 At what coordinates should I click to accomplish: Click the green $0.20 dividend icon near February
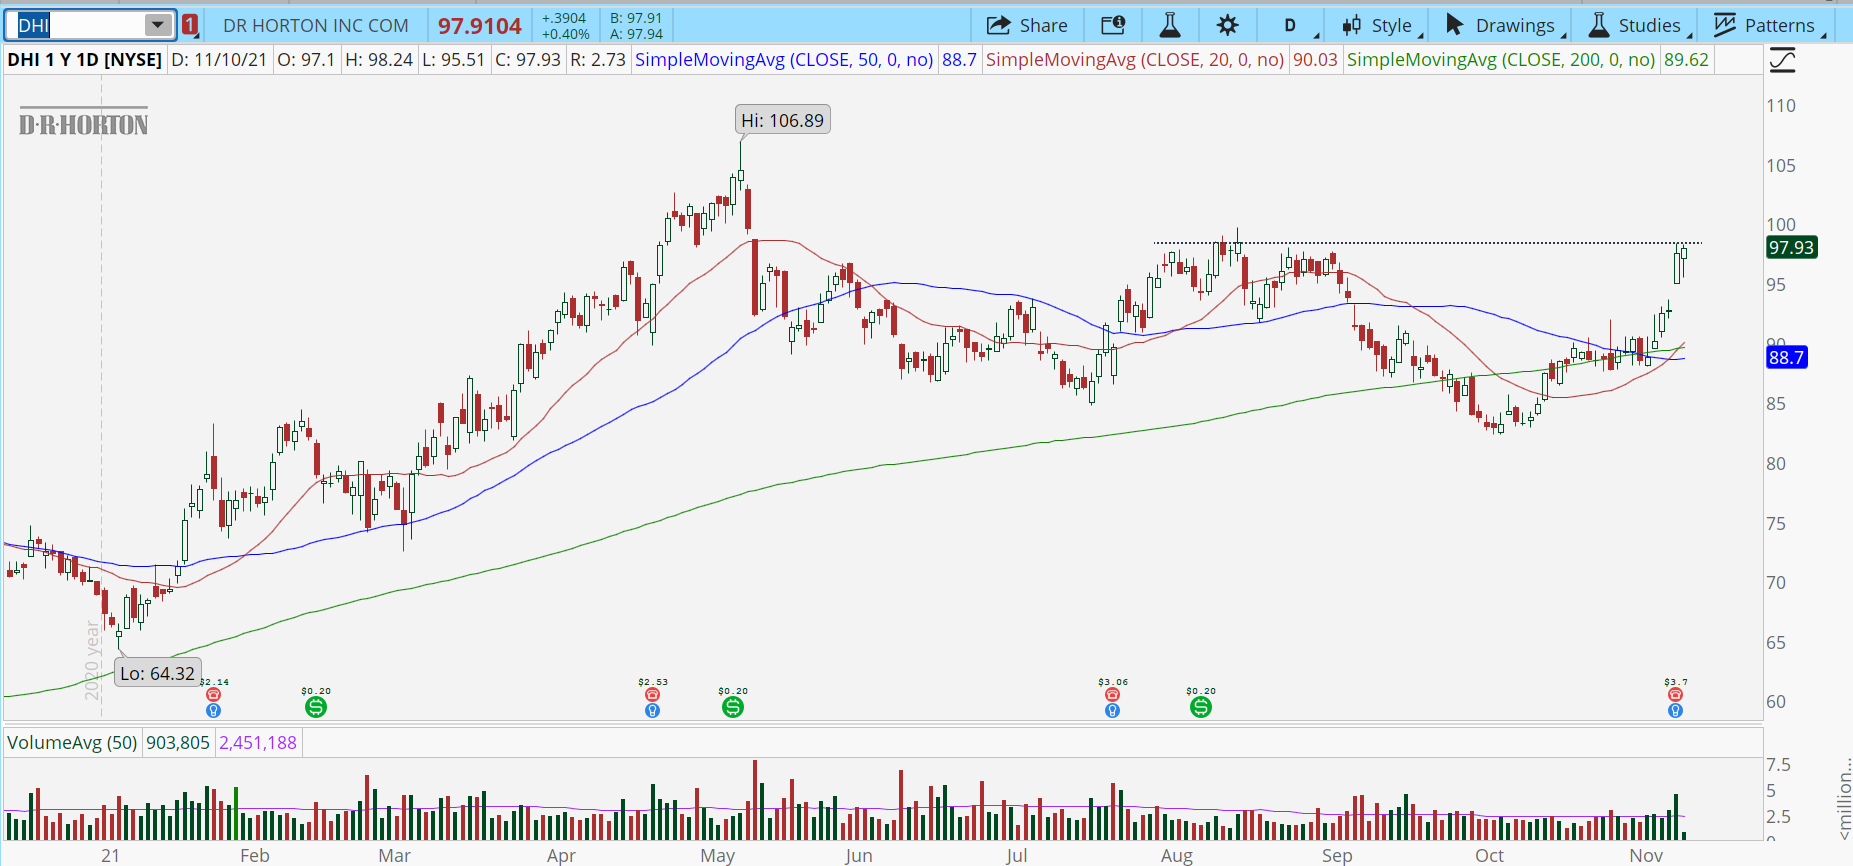tap(316, 707)
